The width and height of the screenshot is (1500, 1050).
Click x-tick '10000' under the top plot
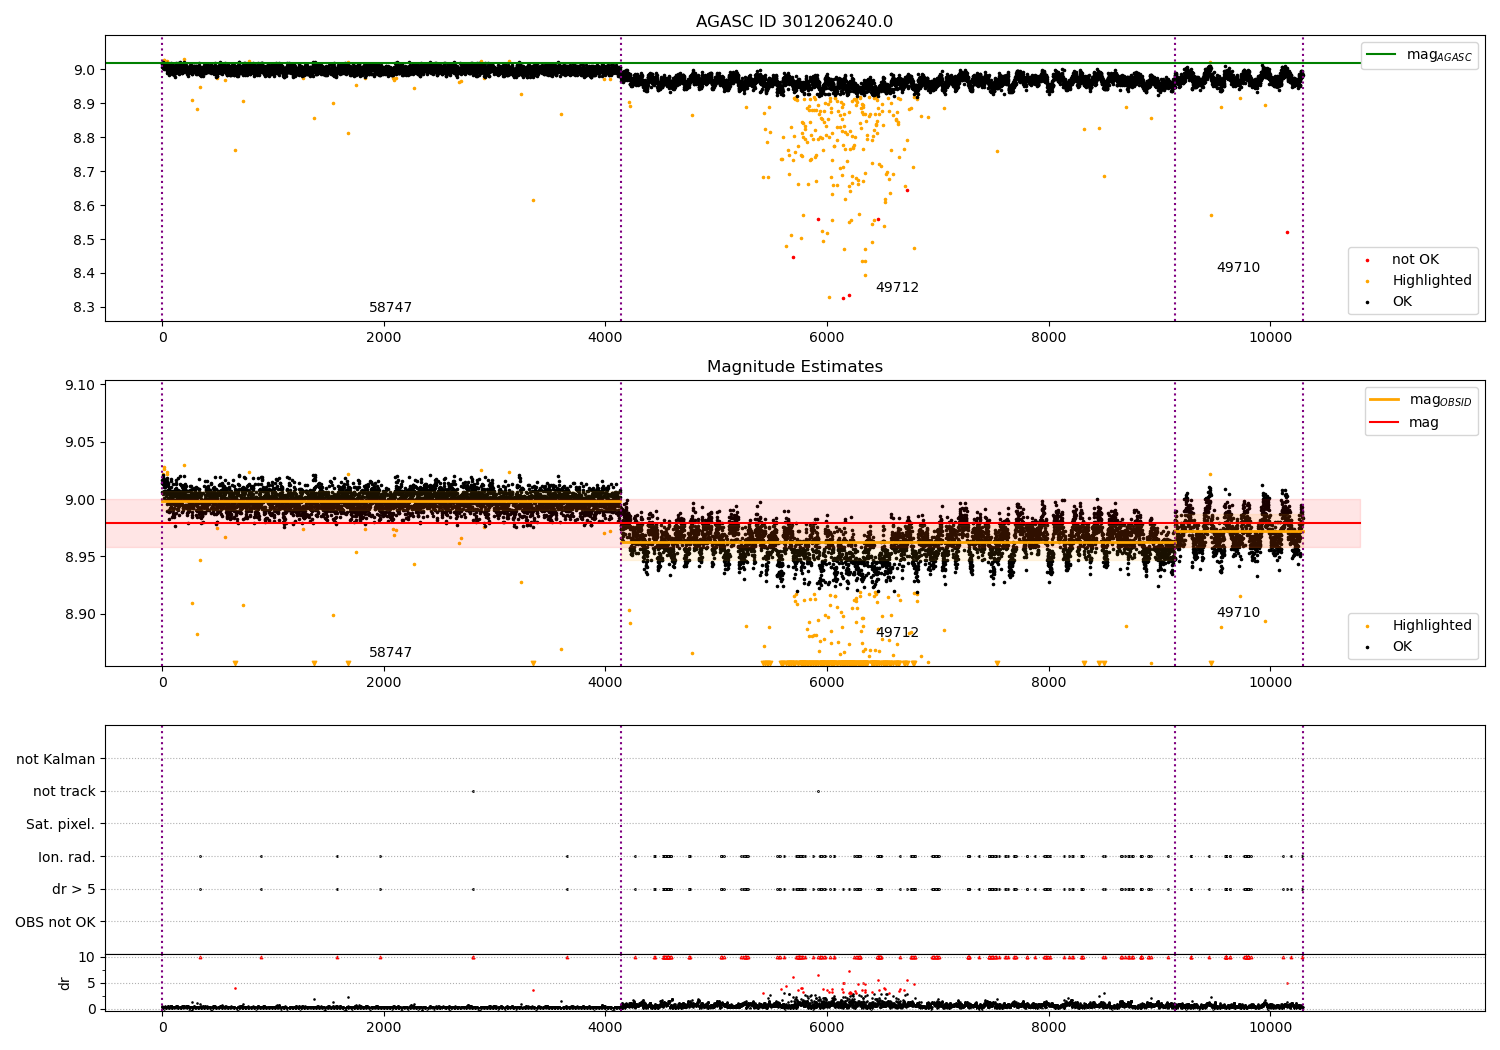tap(1270, 338)
